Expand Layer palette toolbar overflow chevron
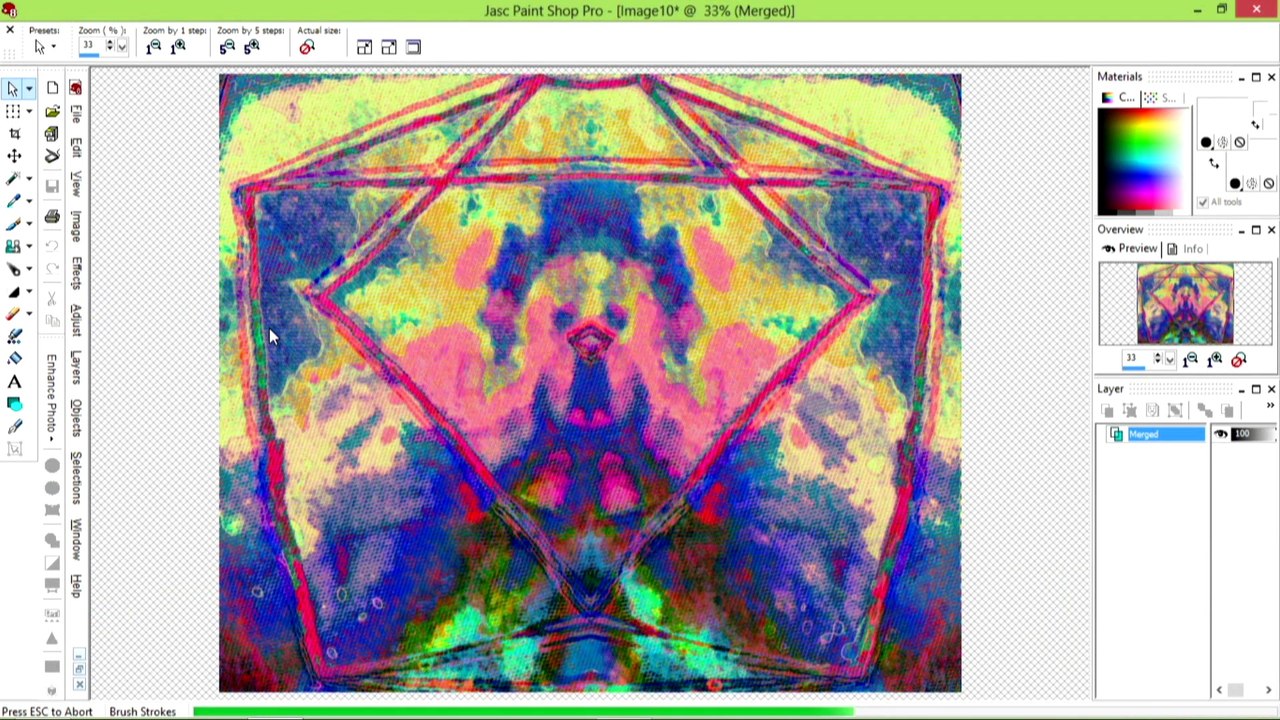Screen dimensions: 1280x720 [x=1270, y=405]
